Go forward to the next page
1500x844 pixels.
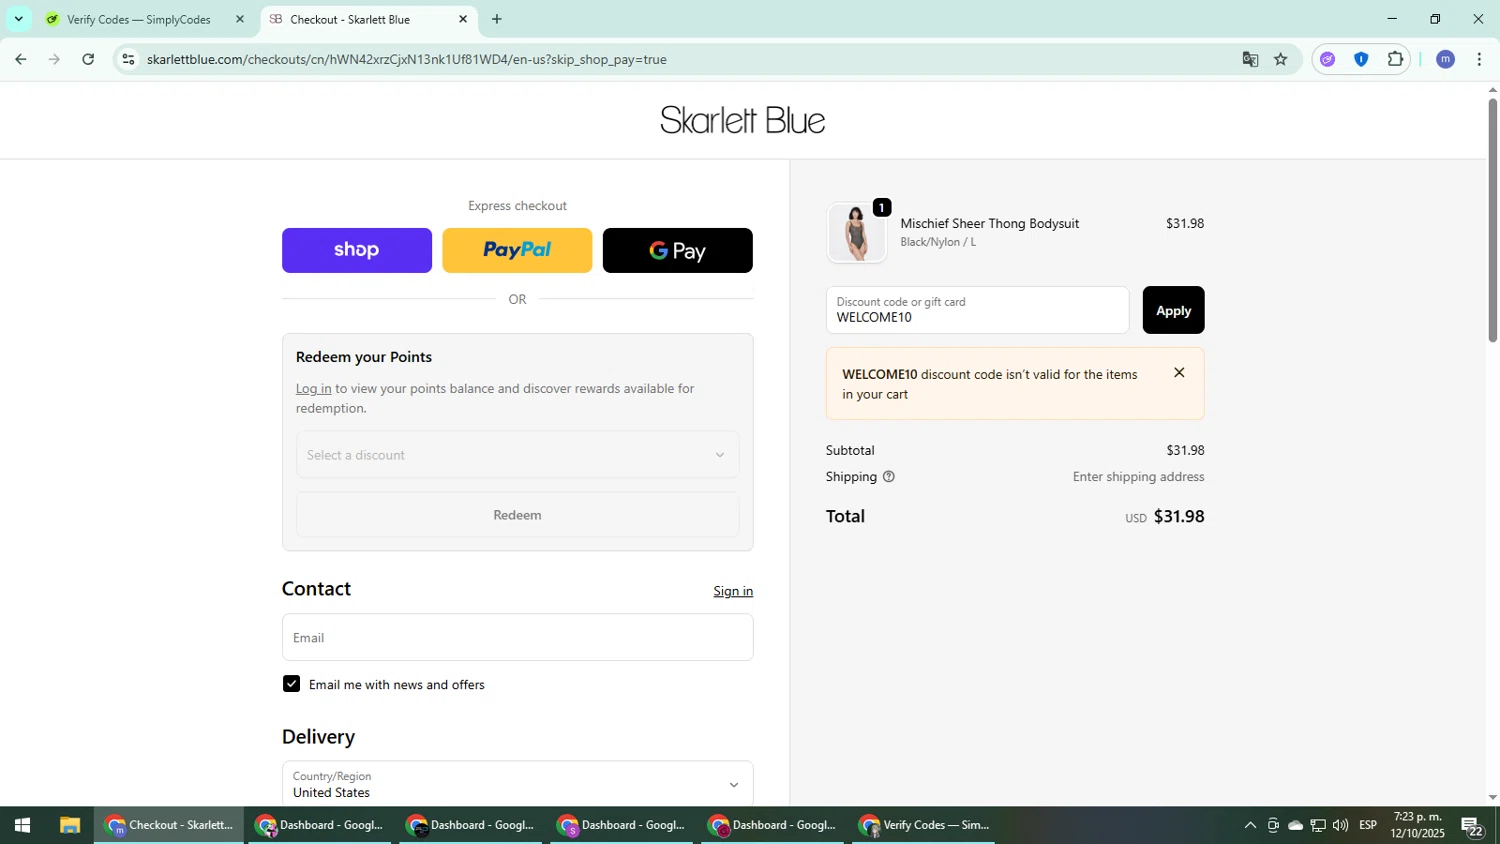[54, 59]
